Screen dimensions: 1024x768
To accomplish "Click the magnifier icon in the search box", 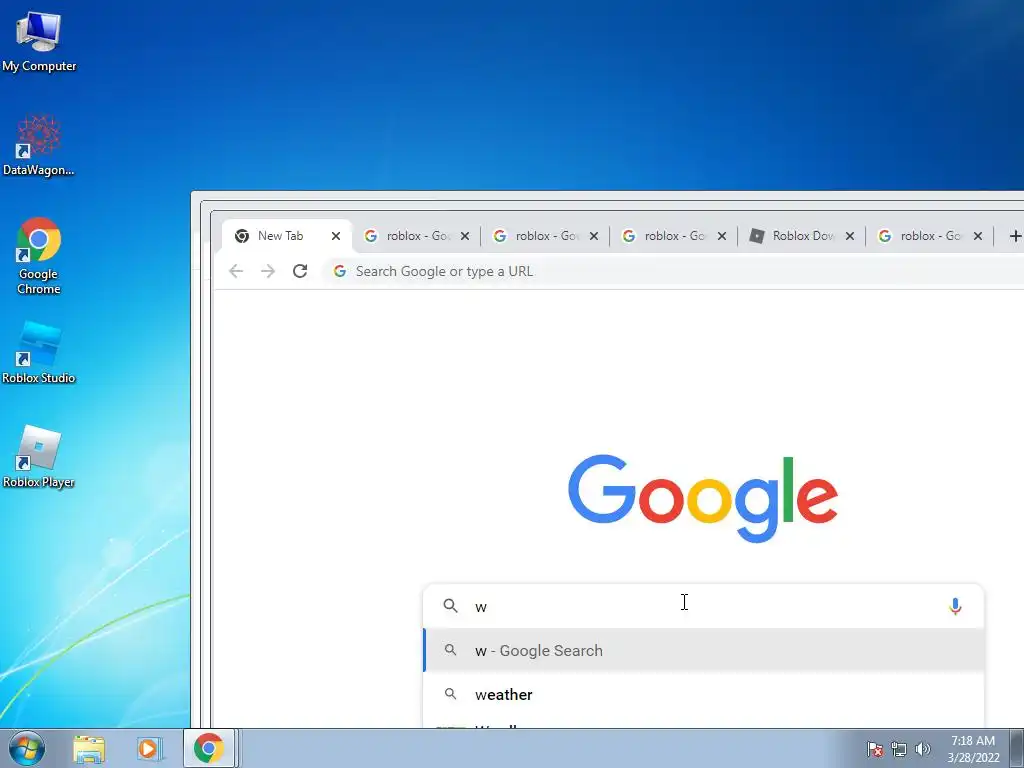I will 451,606.
